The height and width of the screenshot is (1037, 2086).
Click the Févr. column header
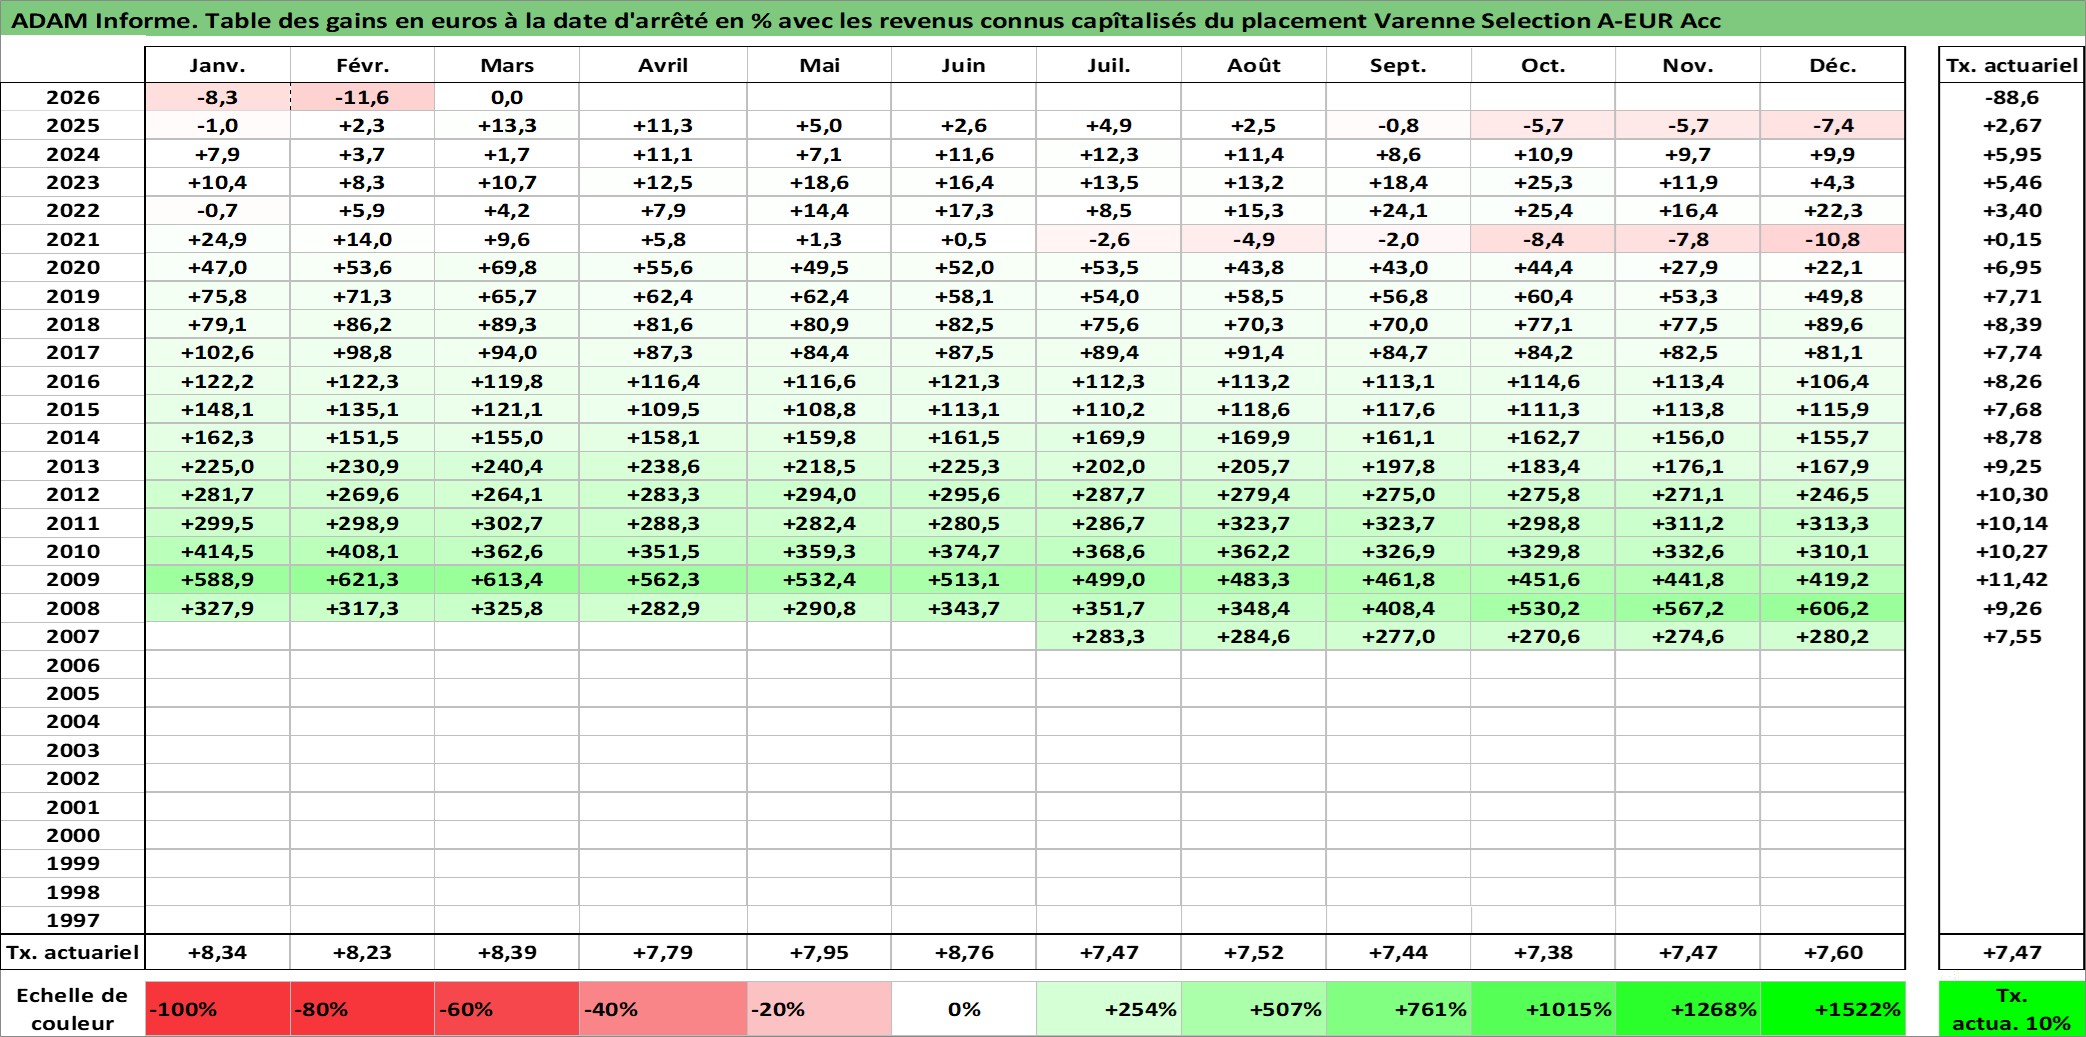[x=362, y=65]
